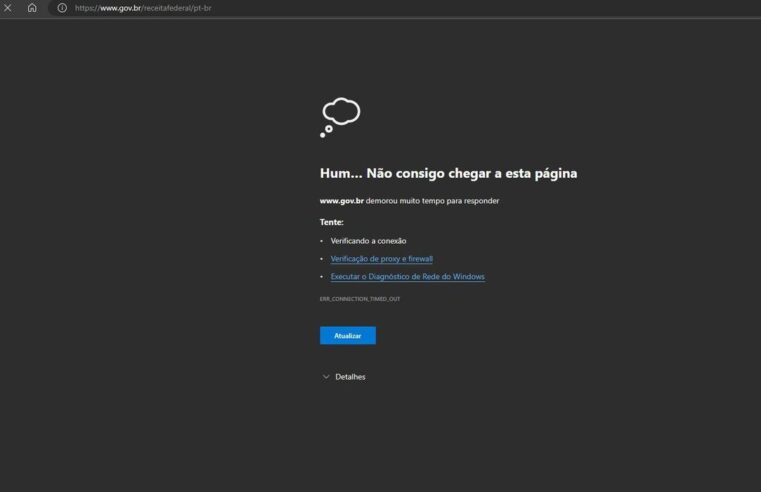Select the ERR_CONNECTION_TIMED_OUT error code text
This screenshot has height=492, width=761.
click(360, 299)
